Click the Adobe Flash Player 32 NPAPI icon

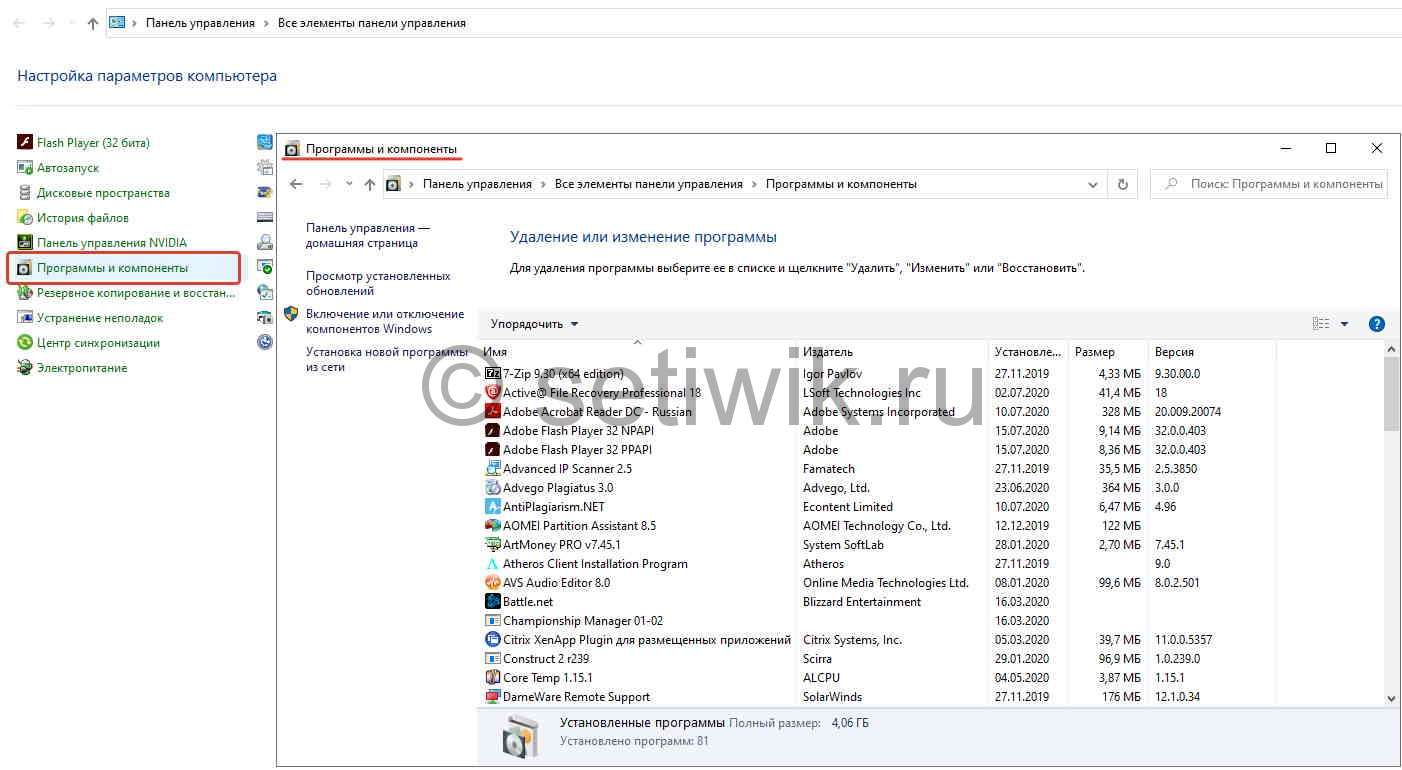493,431
